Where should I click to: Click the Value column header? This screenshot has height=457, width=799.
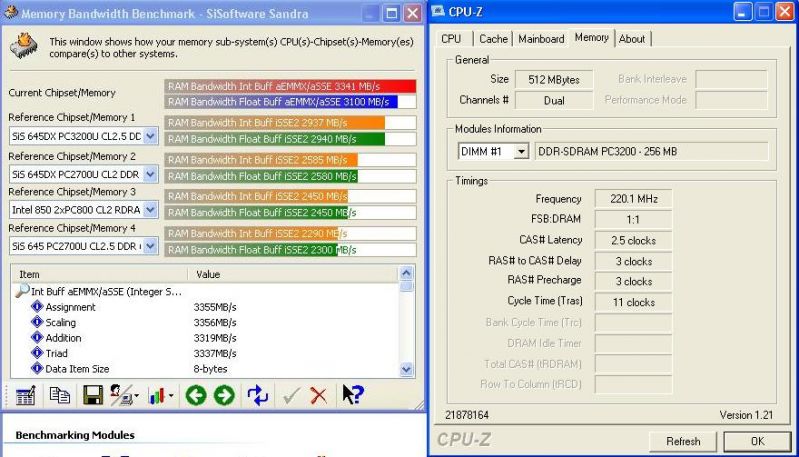pyautogui.click(x=292, y=274)
